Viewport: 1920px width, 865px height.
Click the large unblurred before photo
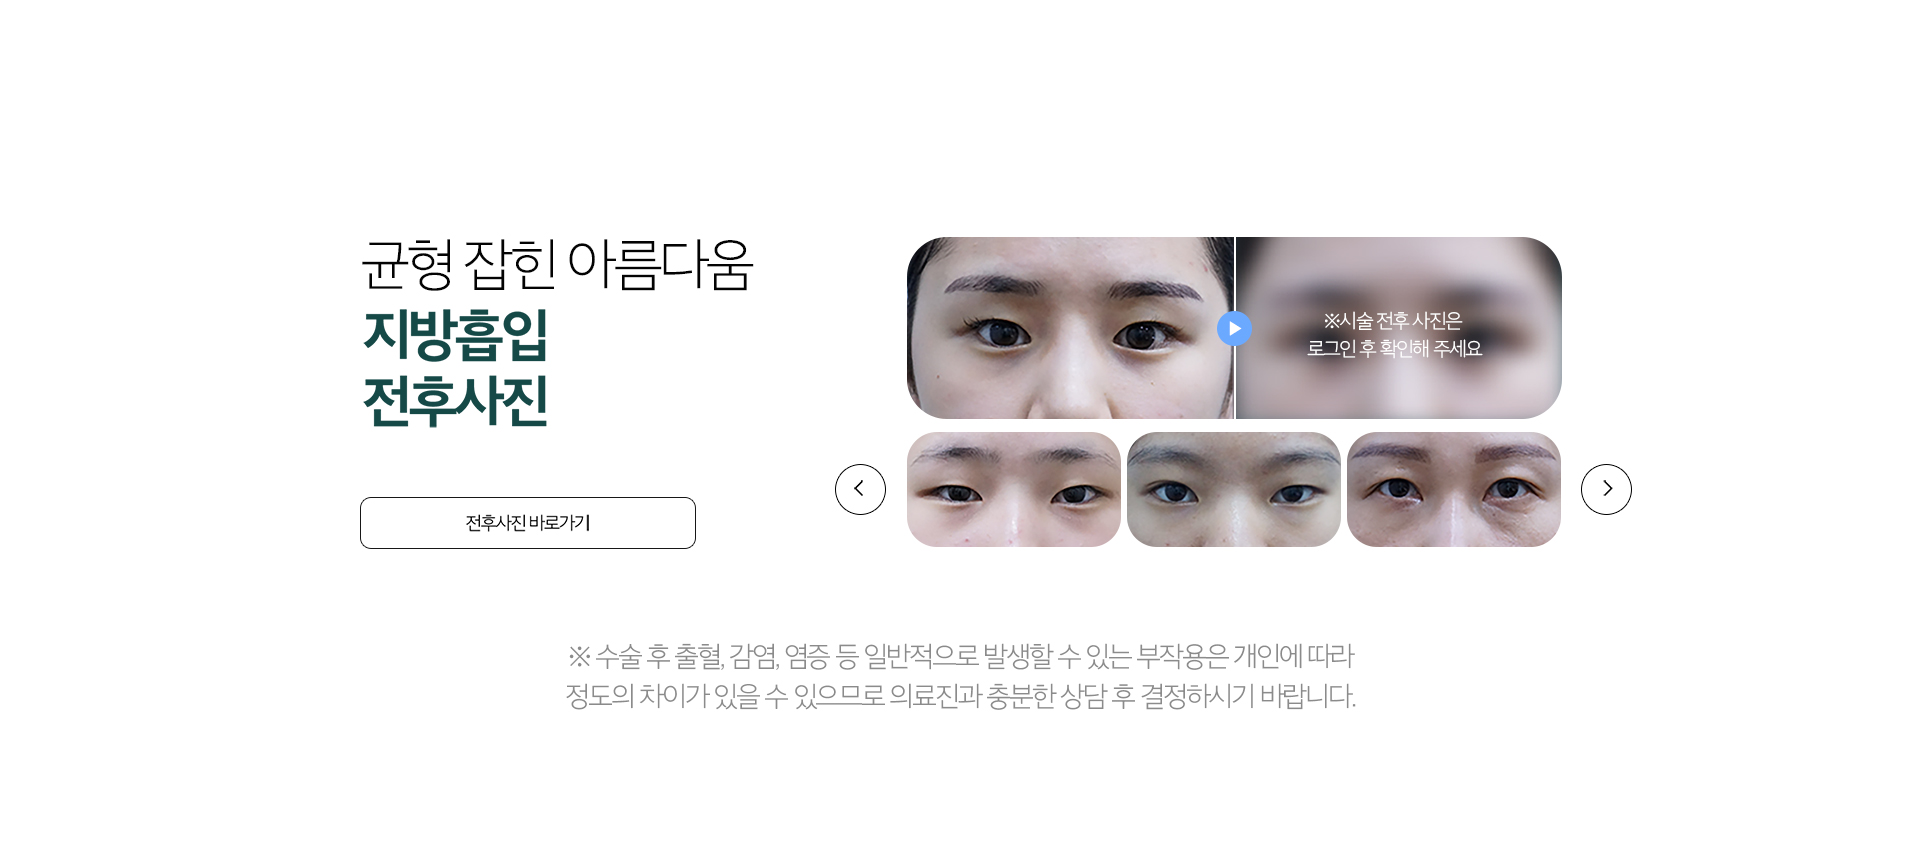pyautogui.click(x=1070, y=328)
